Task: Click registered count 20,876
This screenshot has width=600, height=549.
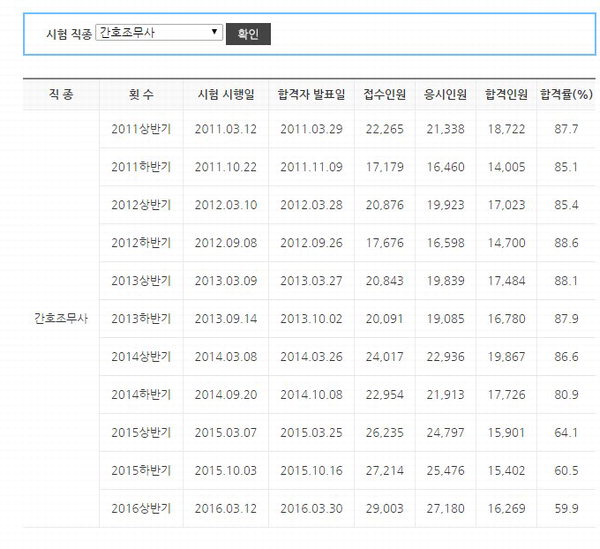Action: (385, 205)
